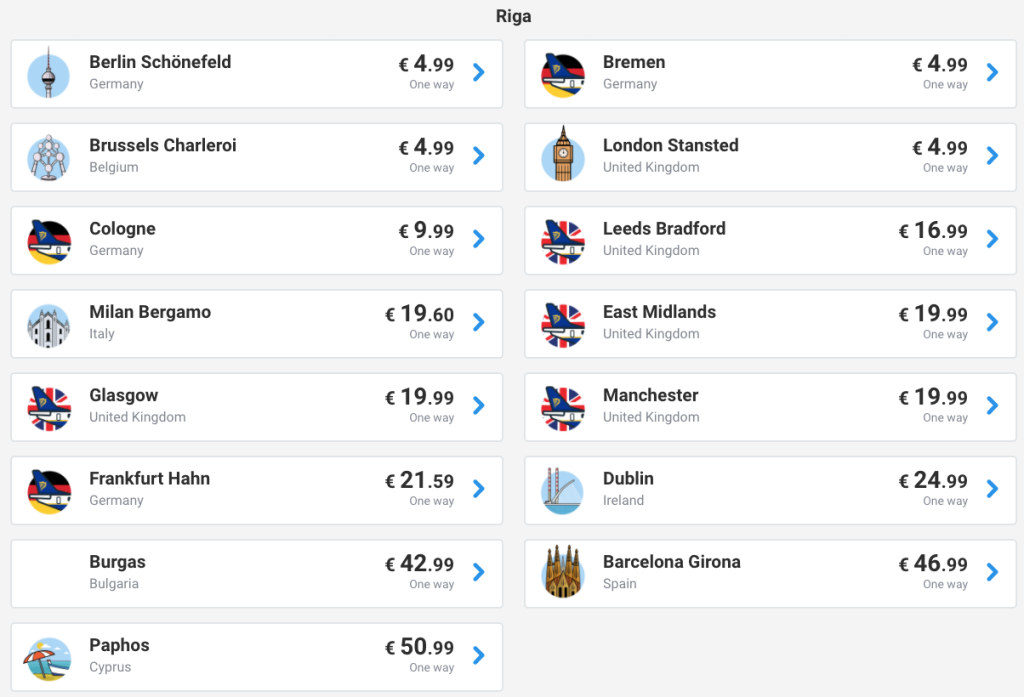Select the Brussels Charleroi €4.99 price

(427, 148)
